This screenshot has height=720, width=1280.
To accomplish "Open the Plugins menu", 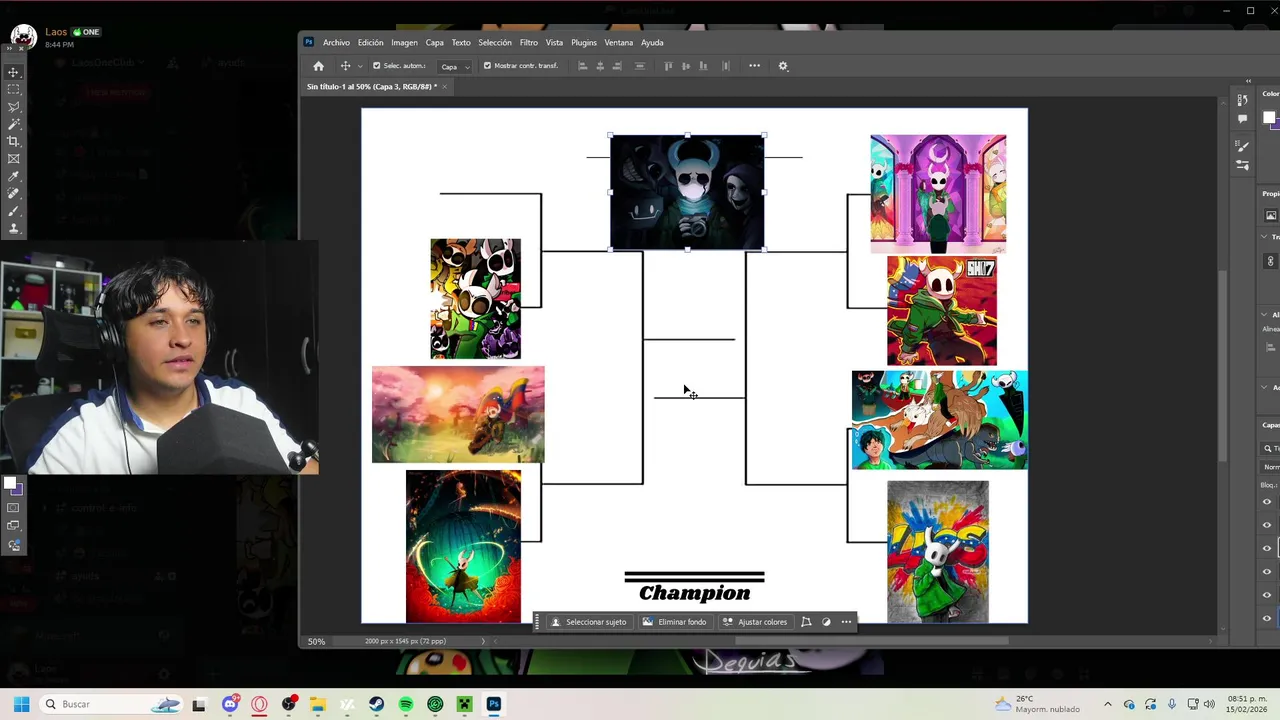I will 584,43.
